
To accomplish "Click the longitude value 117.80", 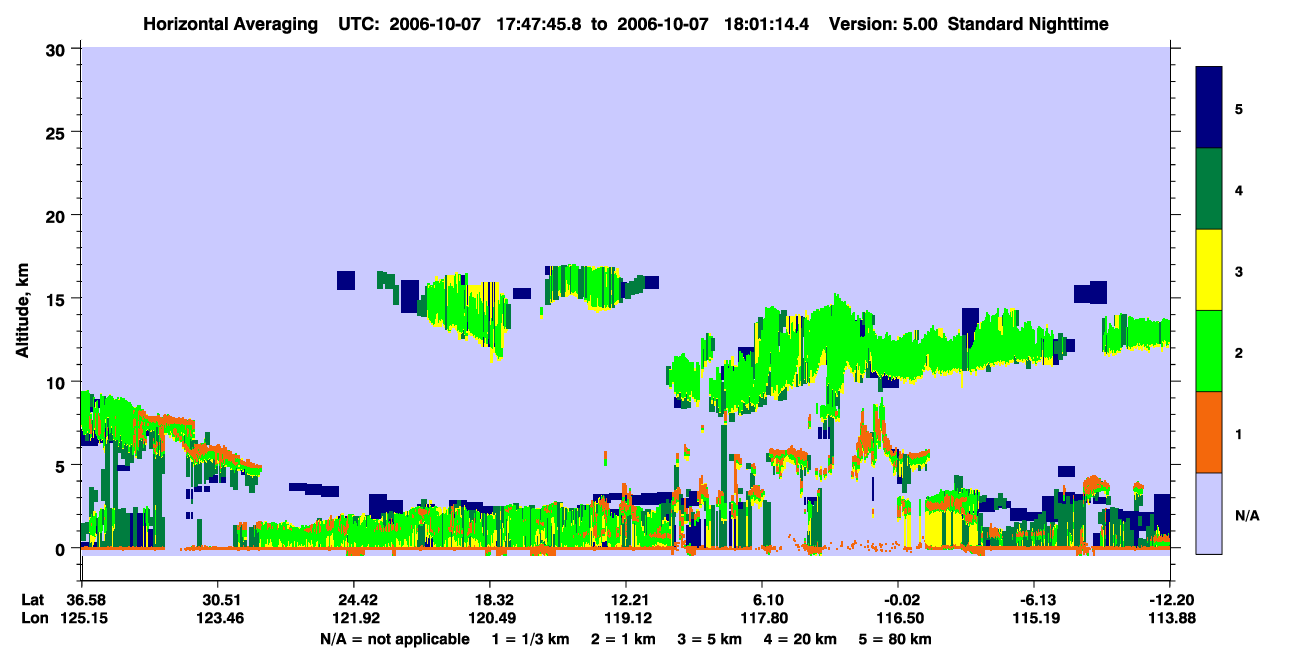I will tap(763, 618).
